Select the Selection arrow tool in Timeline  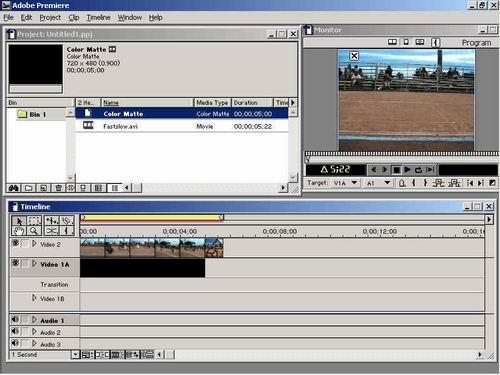point(19,221)
